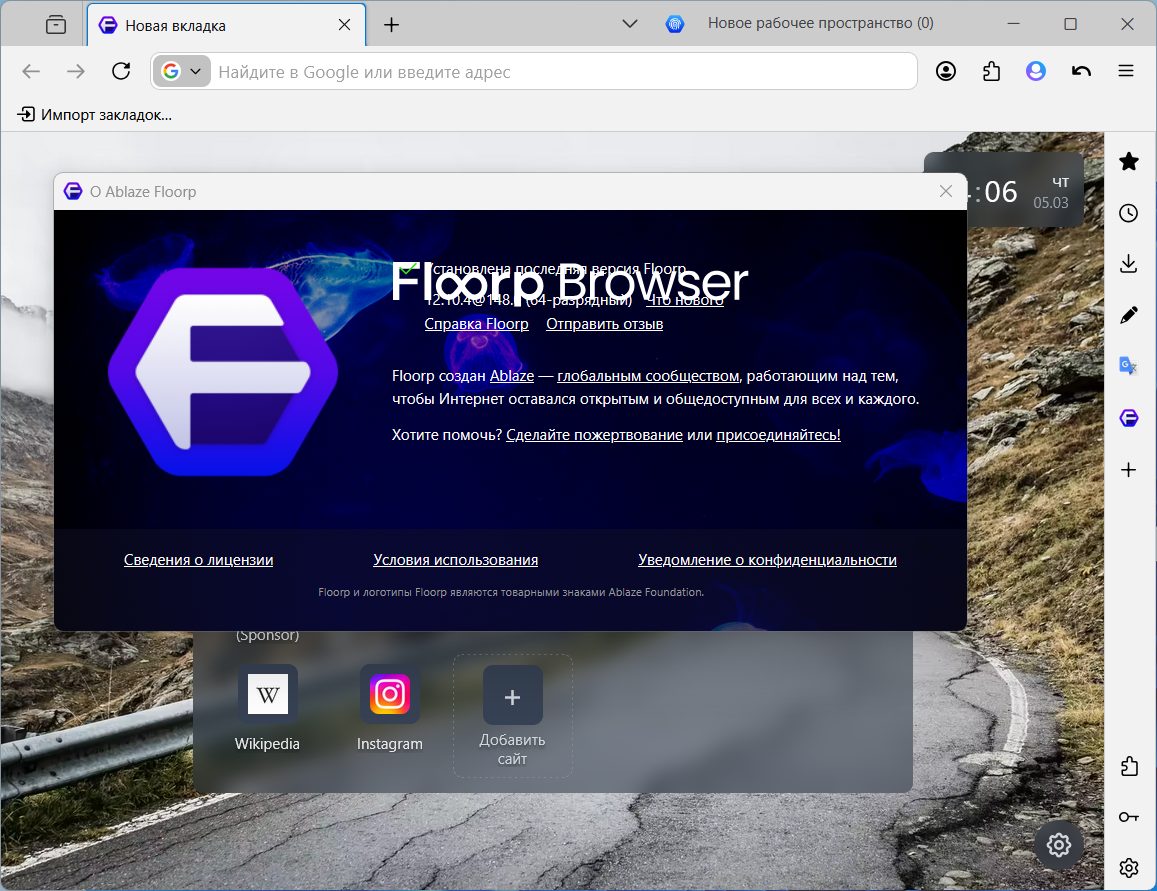1157x891 pixels.
Task: Expand the Google search engine dropdown
Action: [x=182, y=72]
